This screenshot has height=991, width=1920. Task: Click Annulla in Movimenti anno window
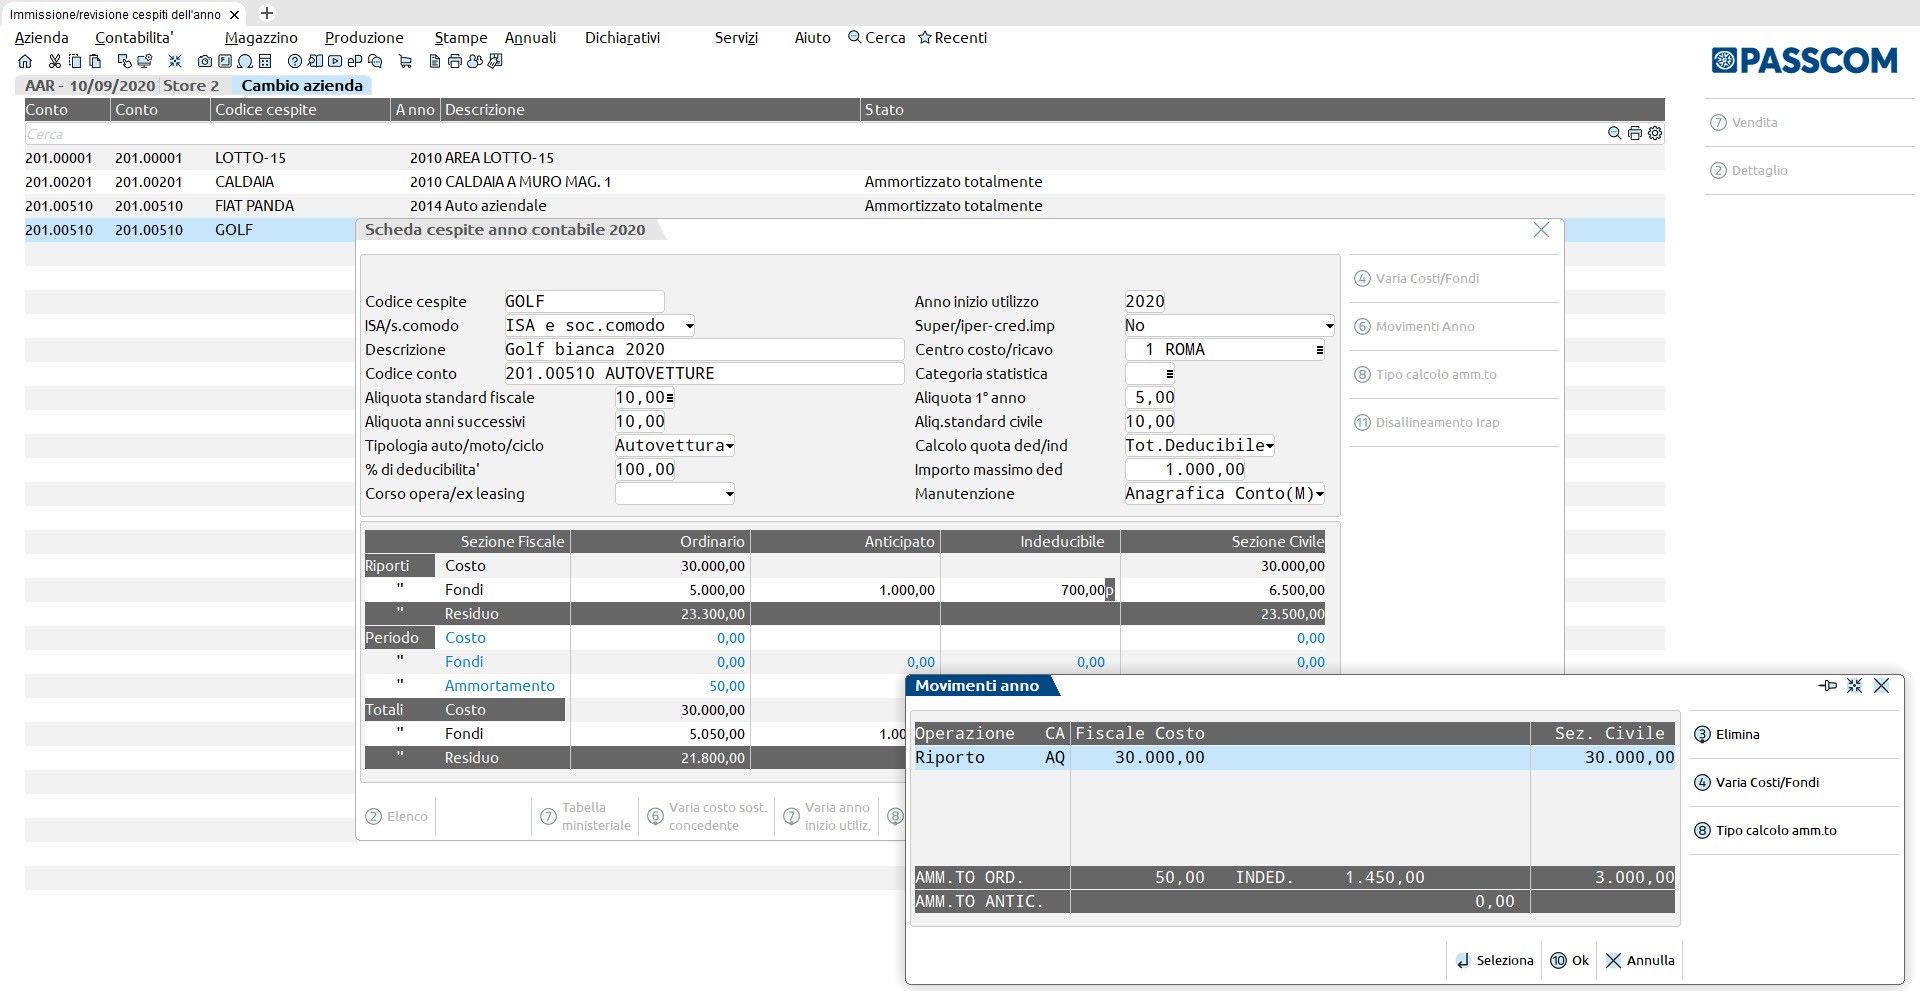click(x=1640, y=960)
